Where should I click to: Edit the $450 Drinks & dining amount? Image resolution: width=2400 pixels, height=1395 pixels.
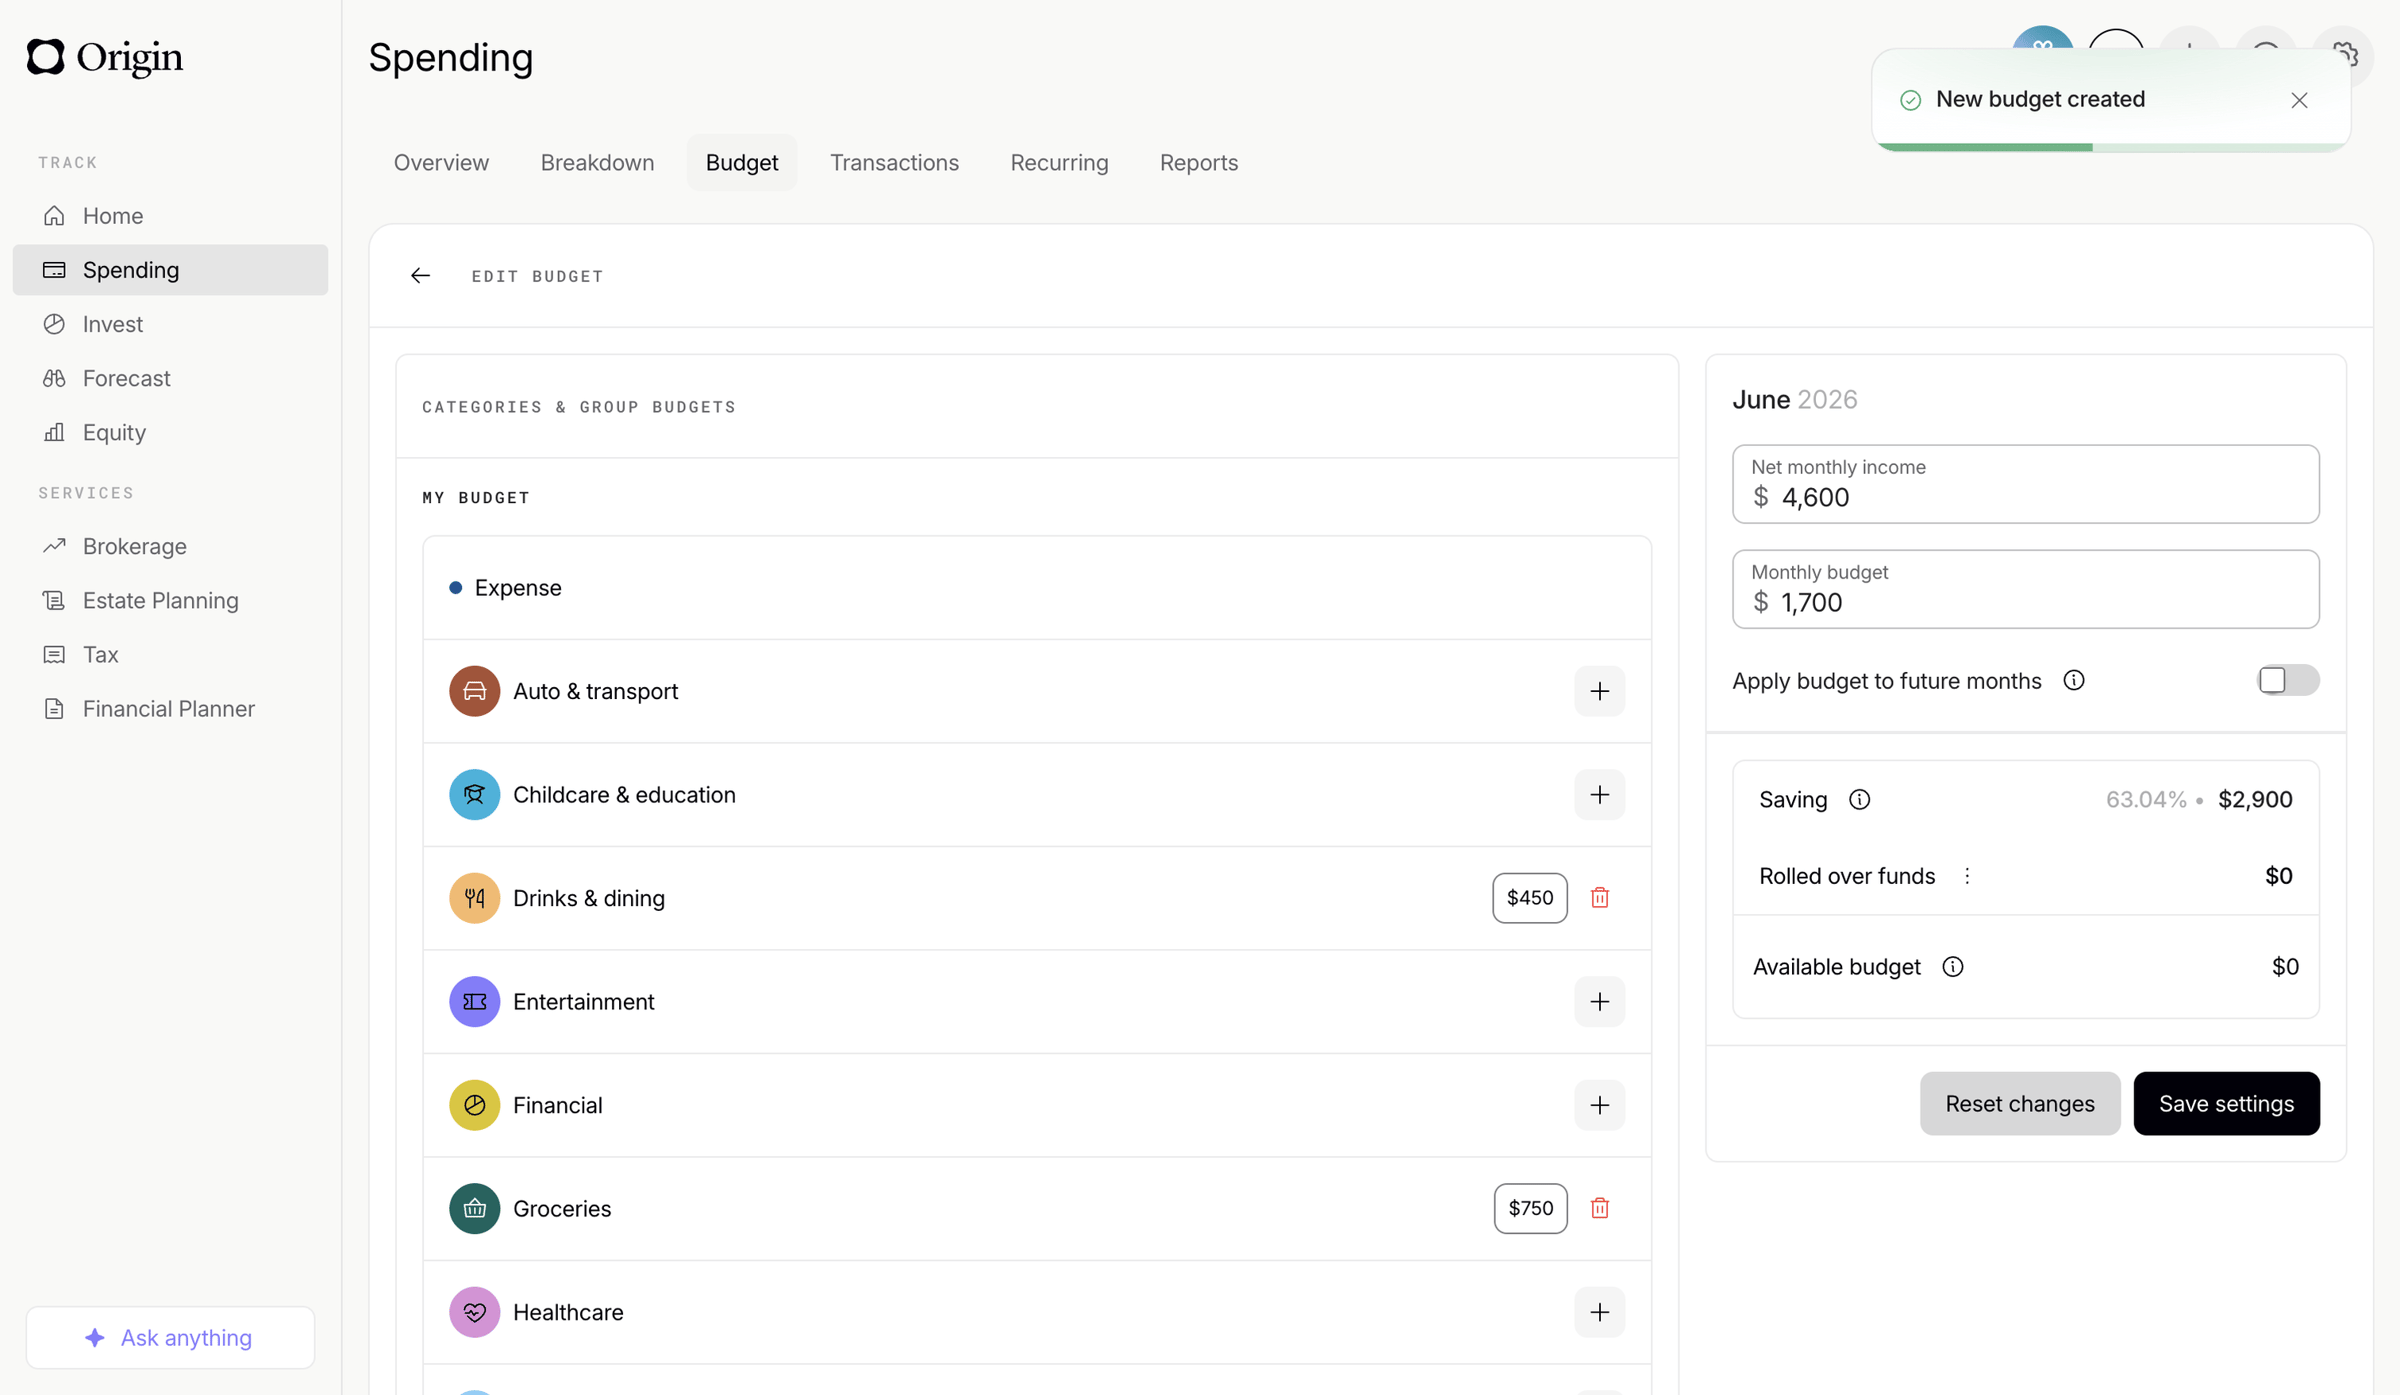pyautogui.click(x=1529, y=898)
